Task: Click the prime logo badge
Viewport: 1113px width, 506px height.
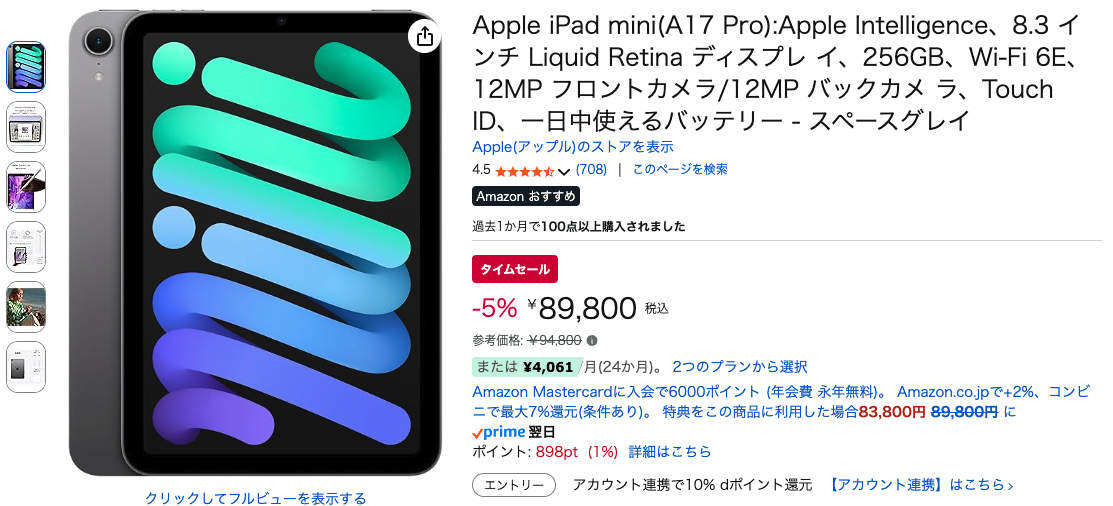Action: click(x=498, y=432)
